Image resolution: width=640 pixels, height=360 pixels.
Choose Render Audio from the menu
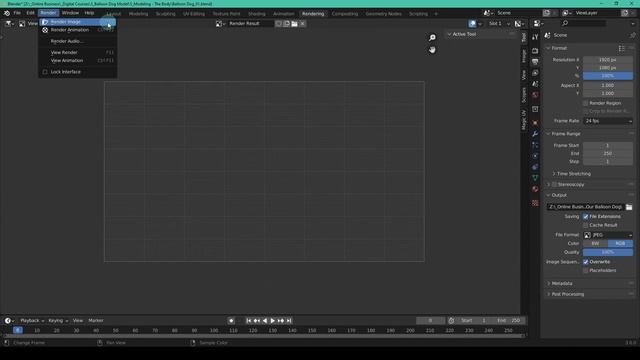[78, 41]
